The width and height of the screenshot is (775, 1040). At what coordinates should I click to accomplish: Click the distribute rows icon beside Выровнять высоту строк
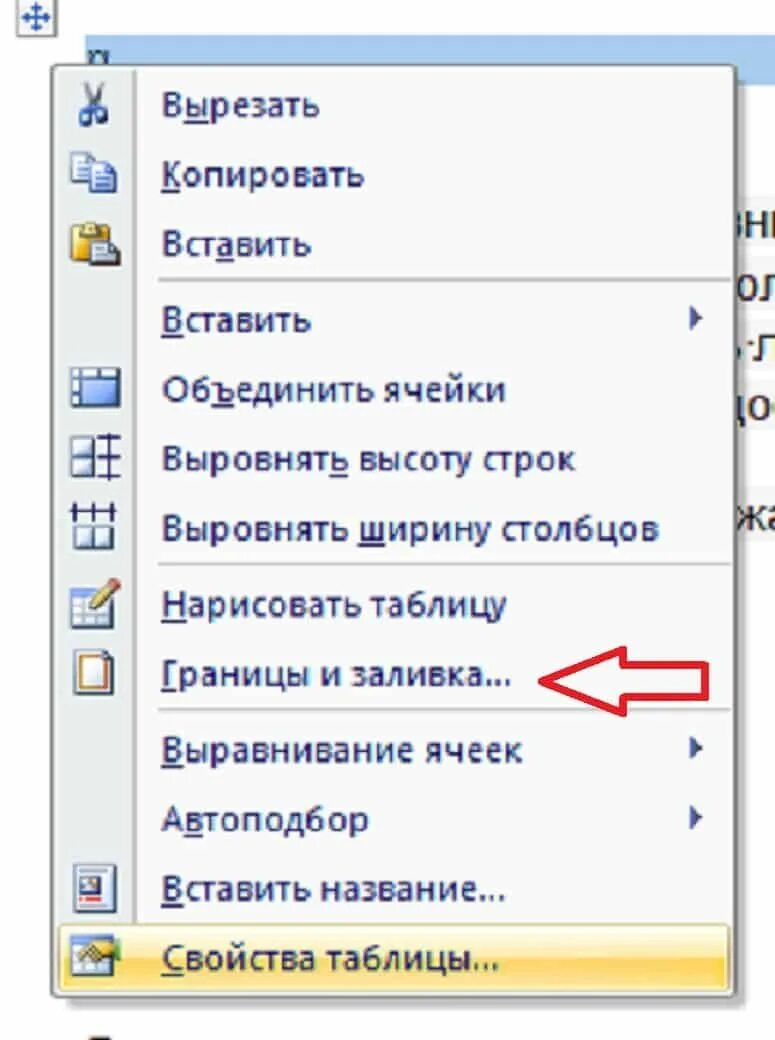[x=96, y=456]
